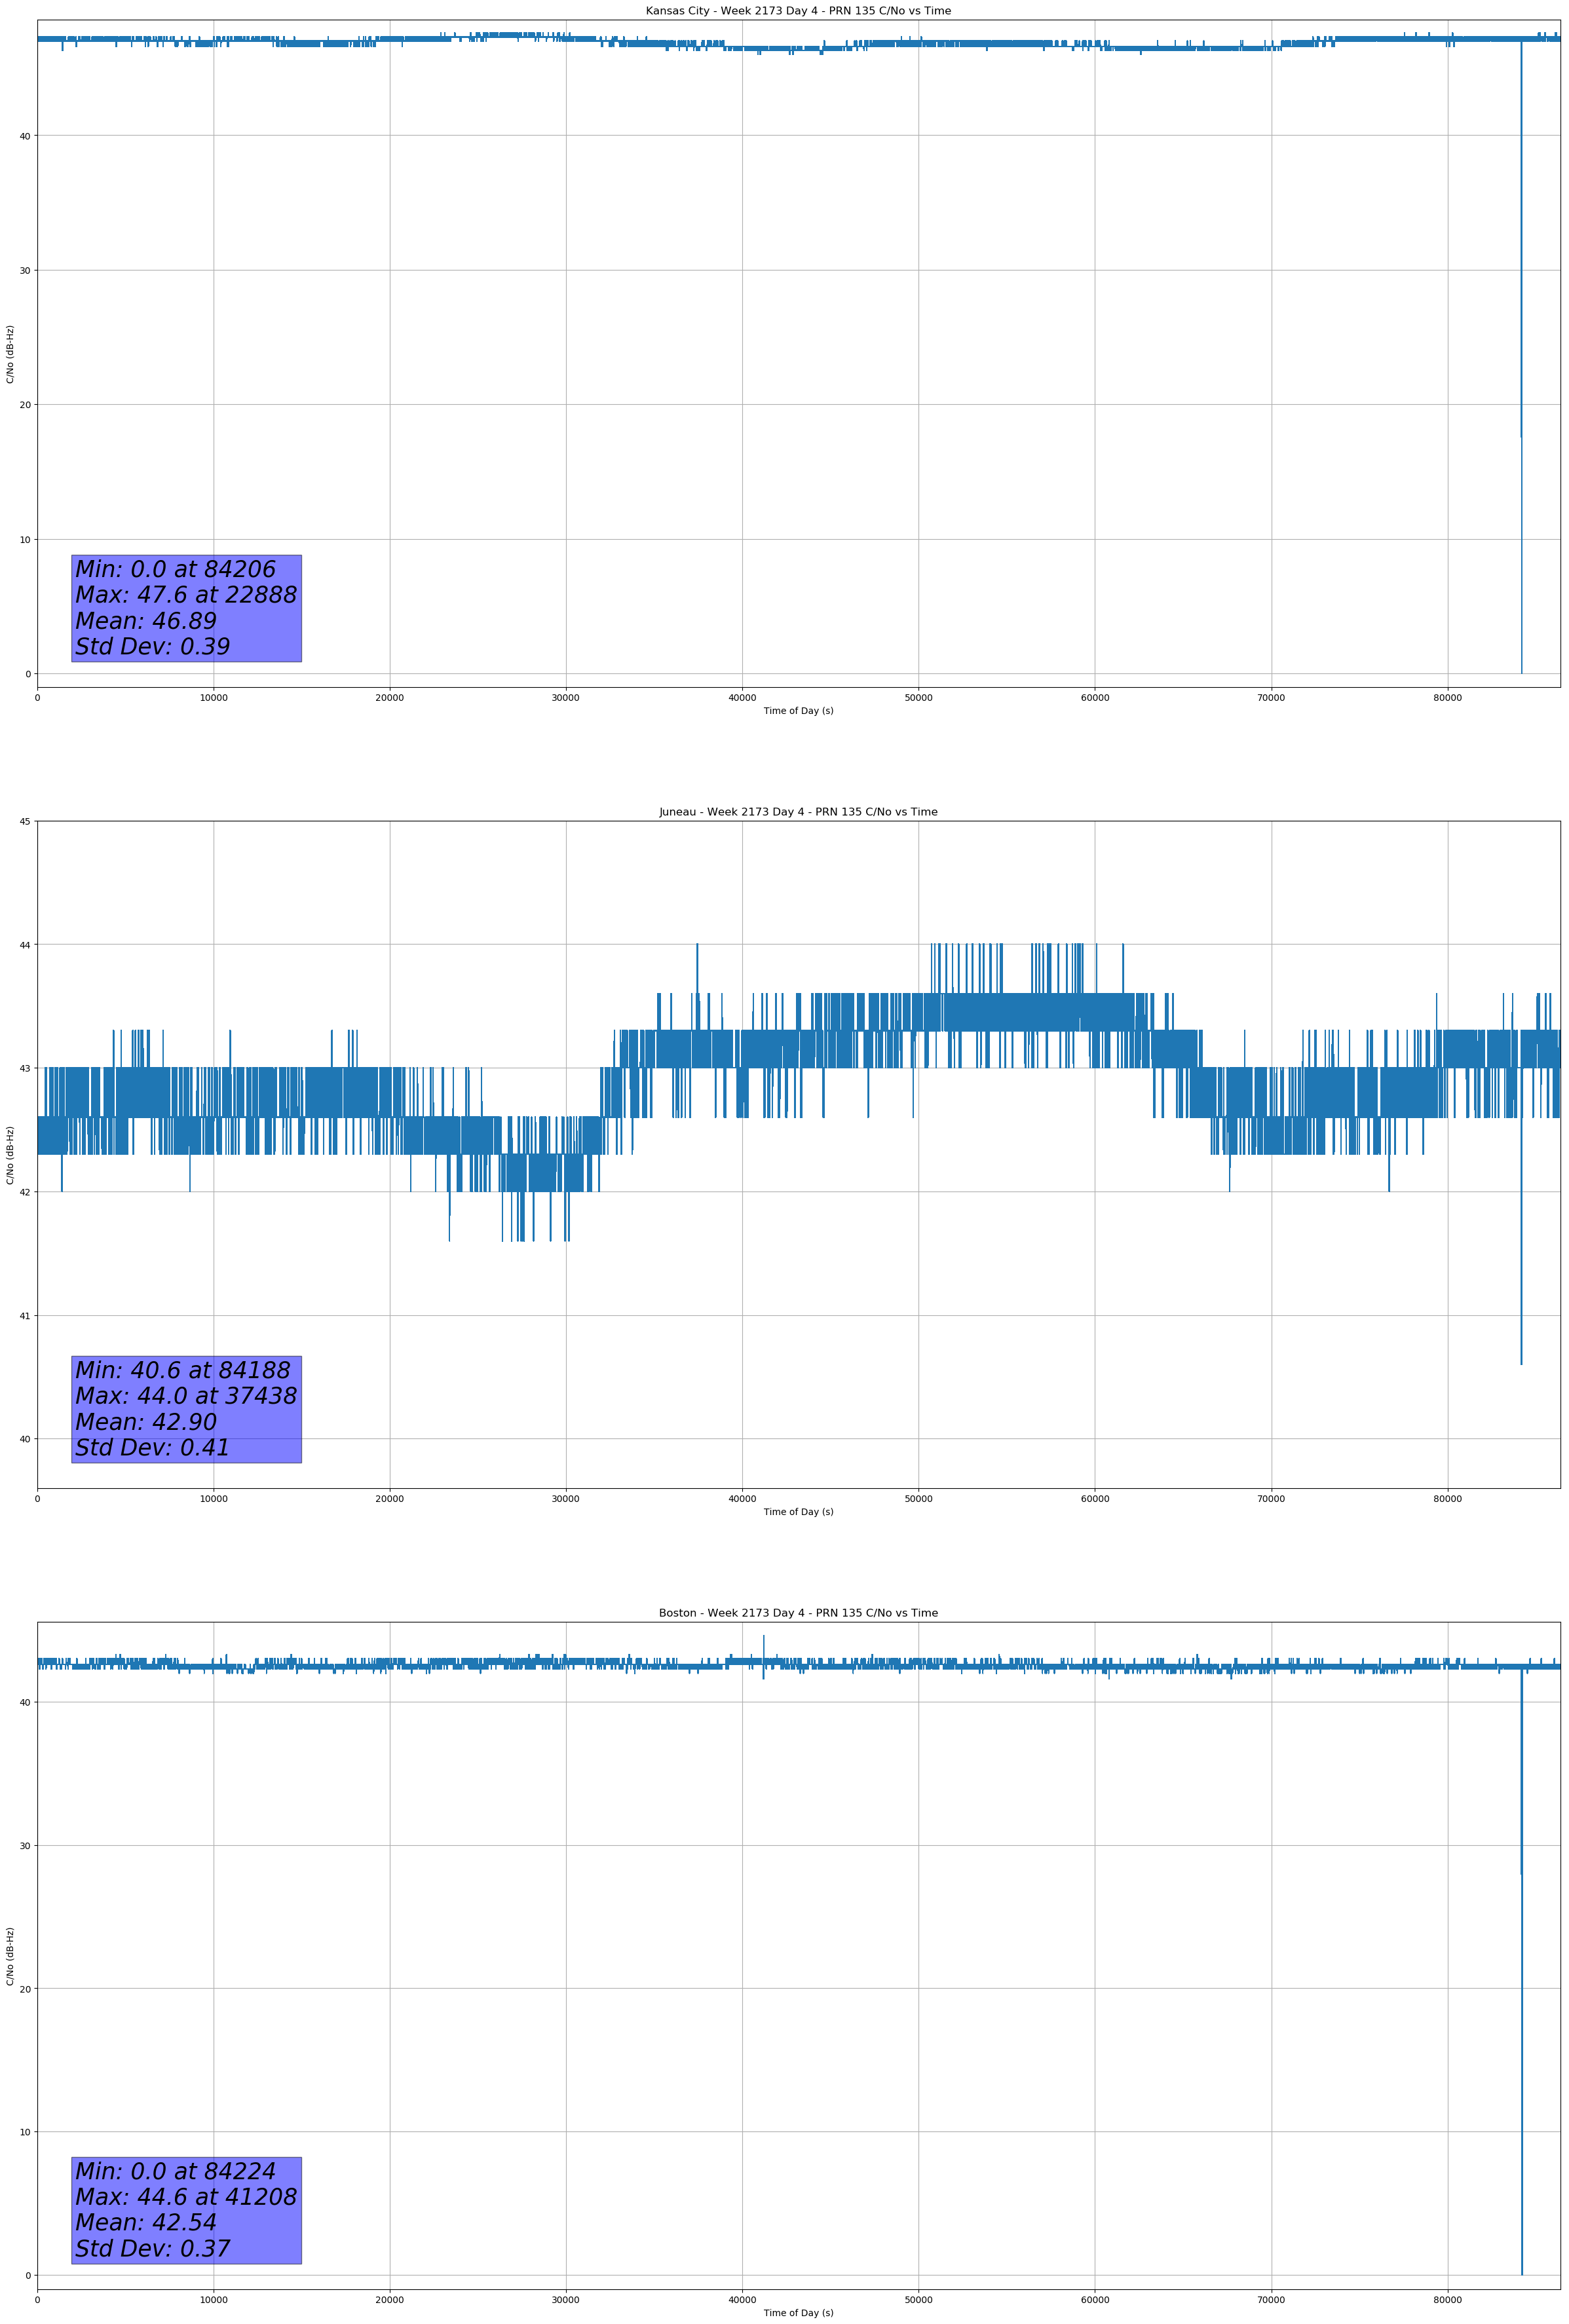Click the 60000 x-axis tick on Boston plot

tap(1095, 2300)
